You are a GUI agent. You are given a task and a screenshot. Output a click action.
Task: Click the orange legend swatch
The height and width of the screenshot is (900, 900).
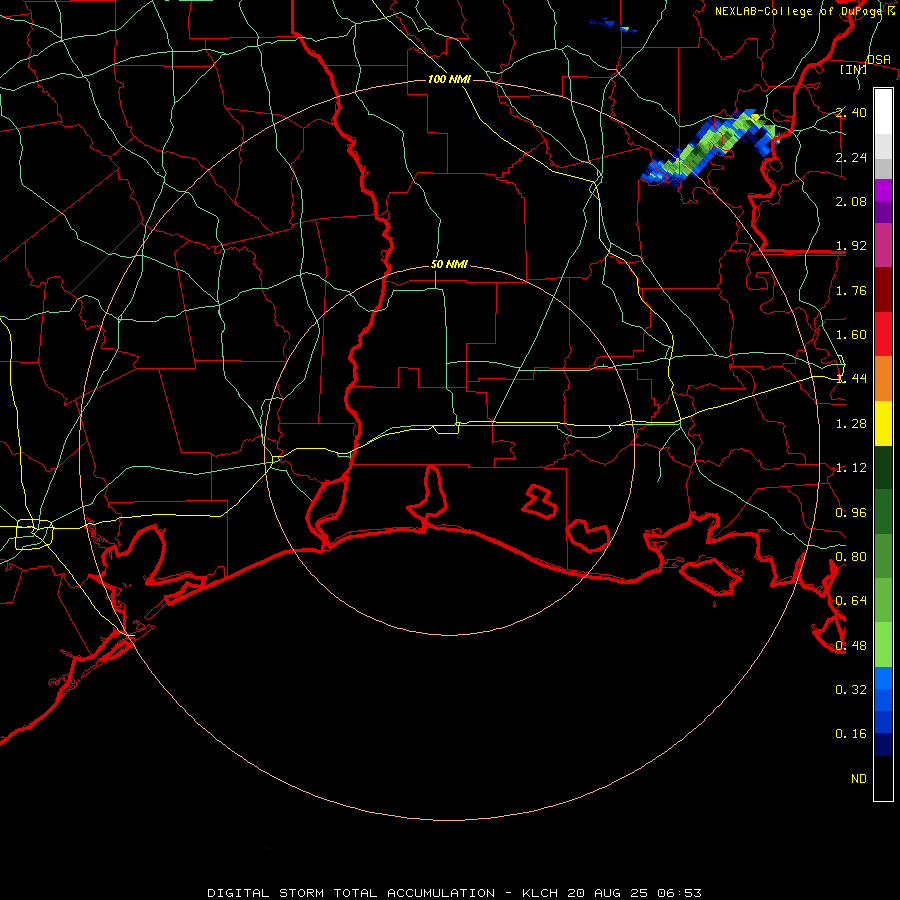[883, 379]
